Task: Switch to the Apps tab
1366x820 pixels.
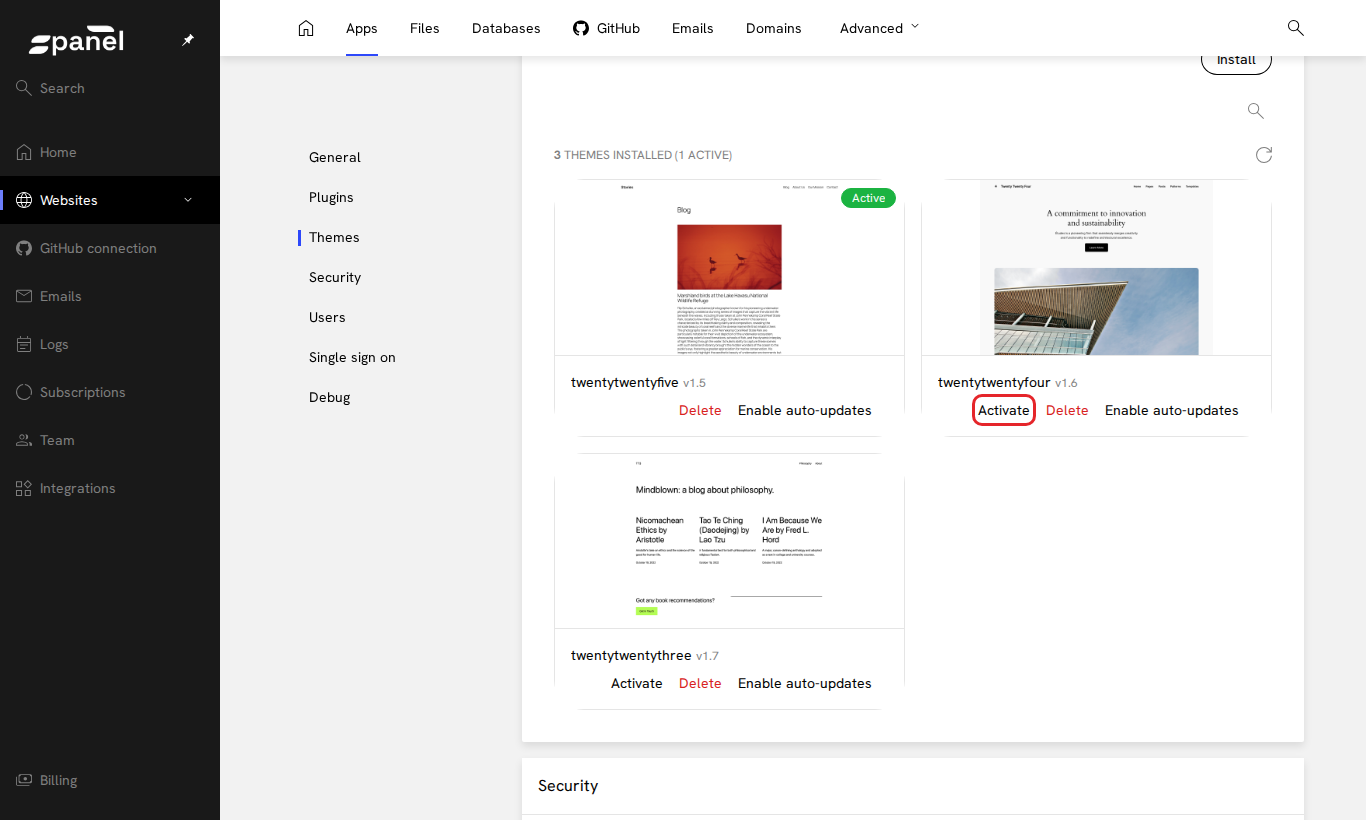Action: [362, 28]
